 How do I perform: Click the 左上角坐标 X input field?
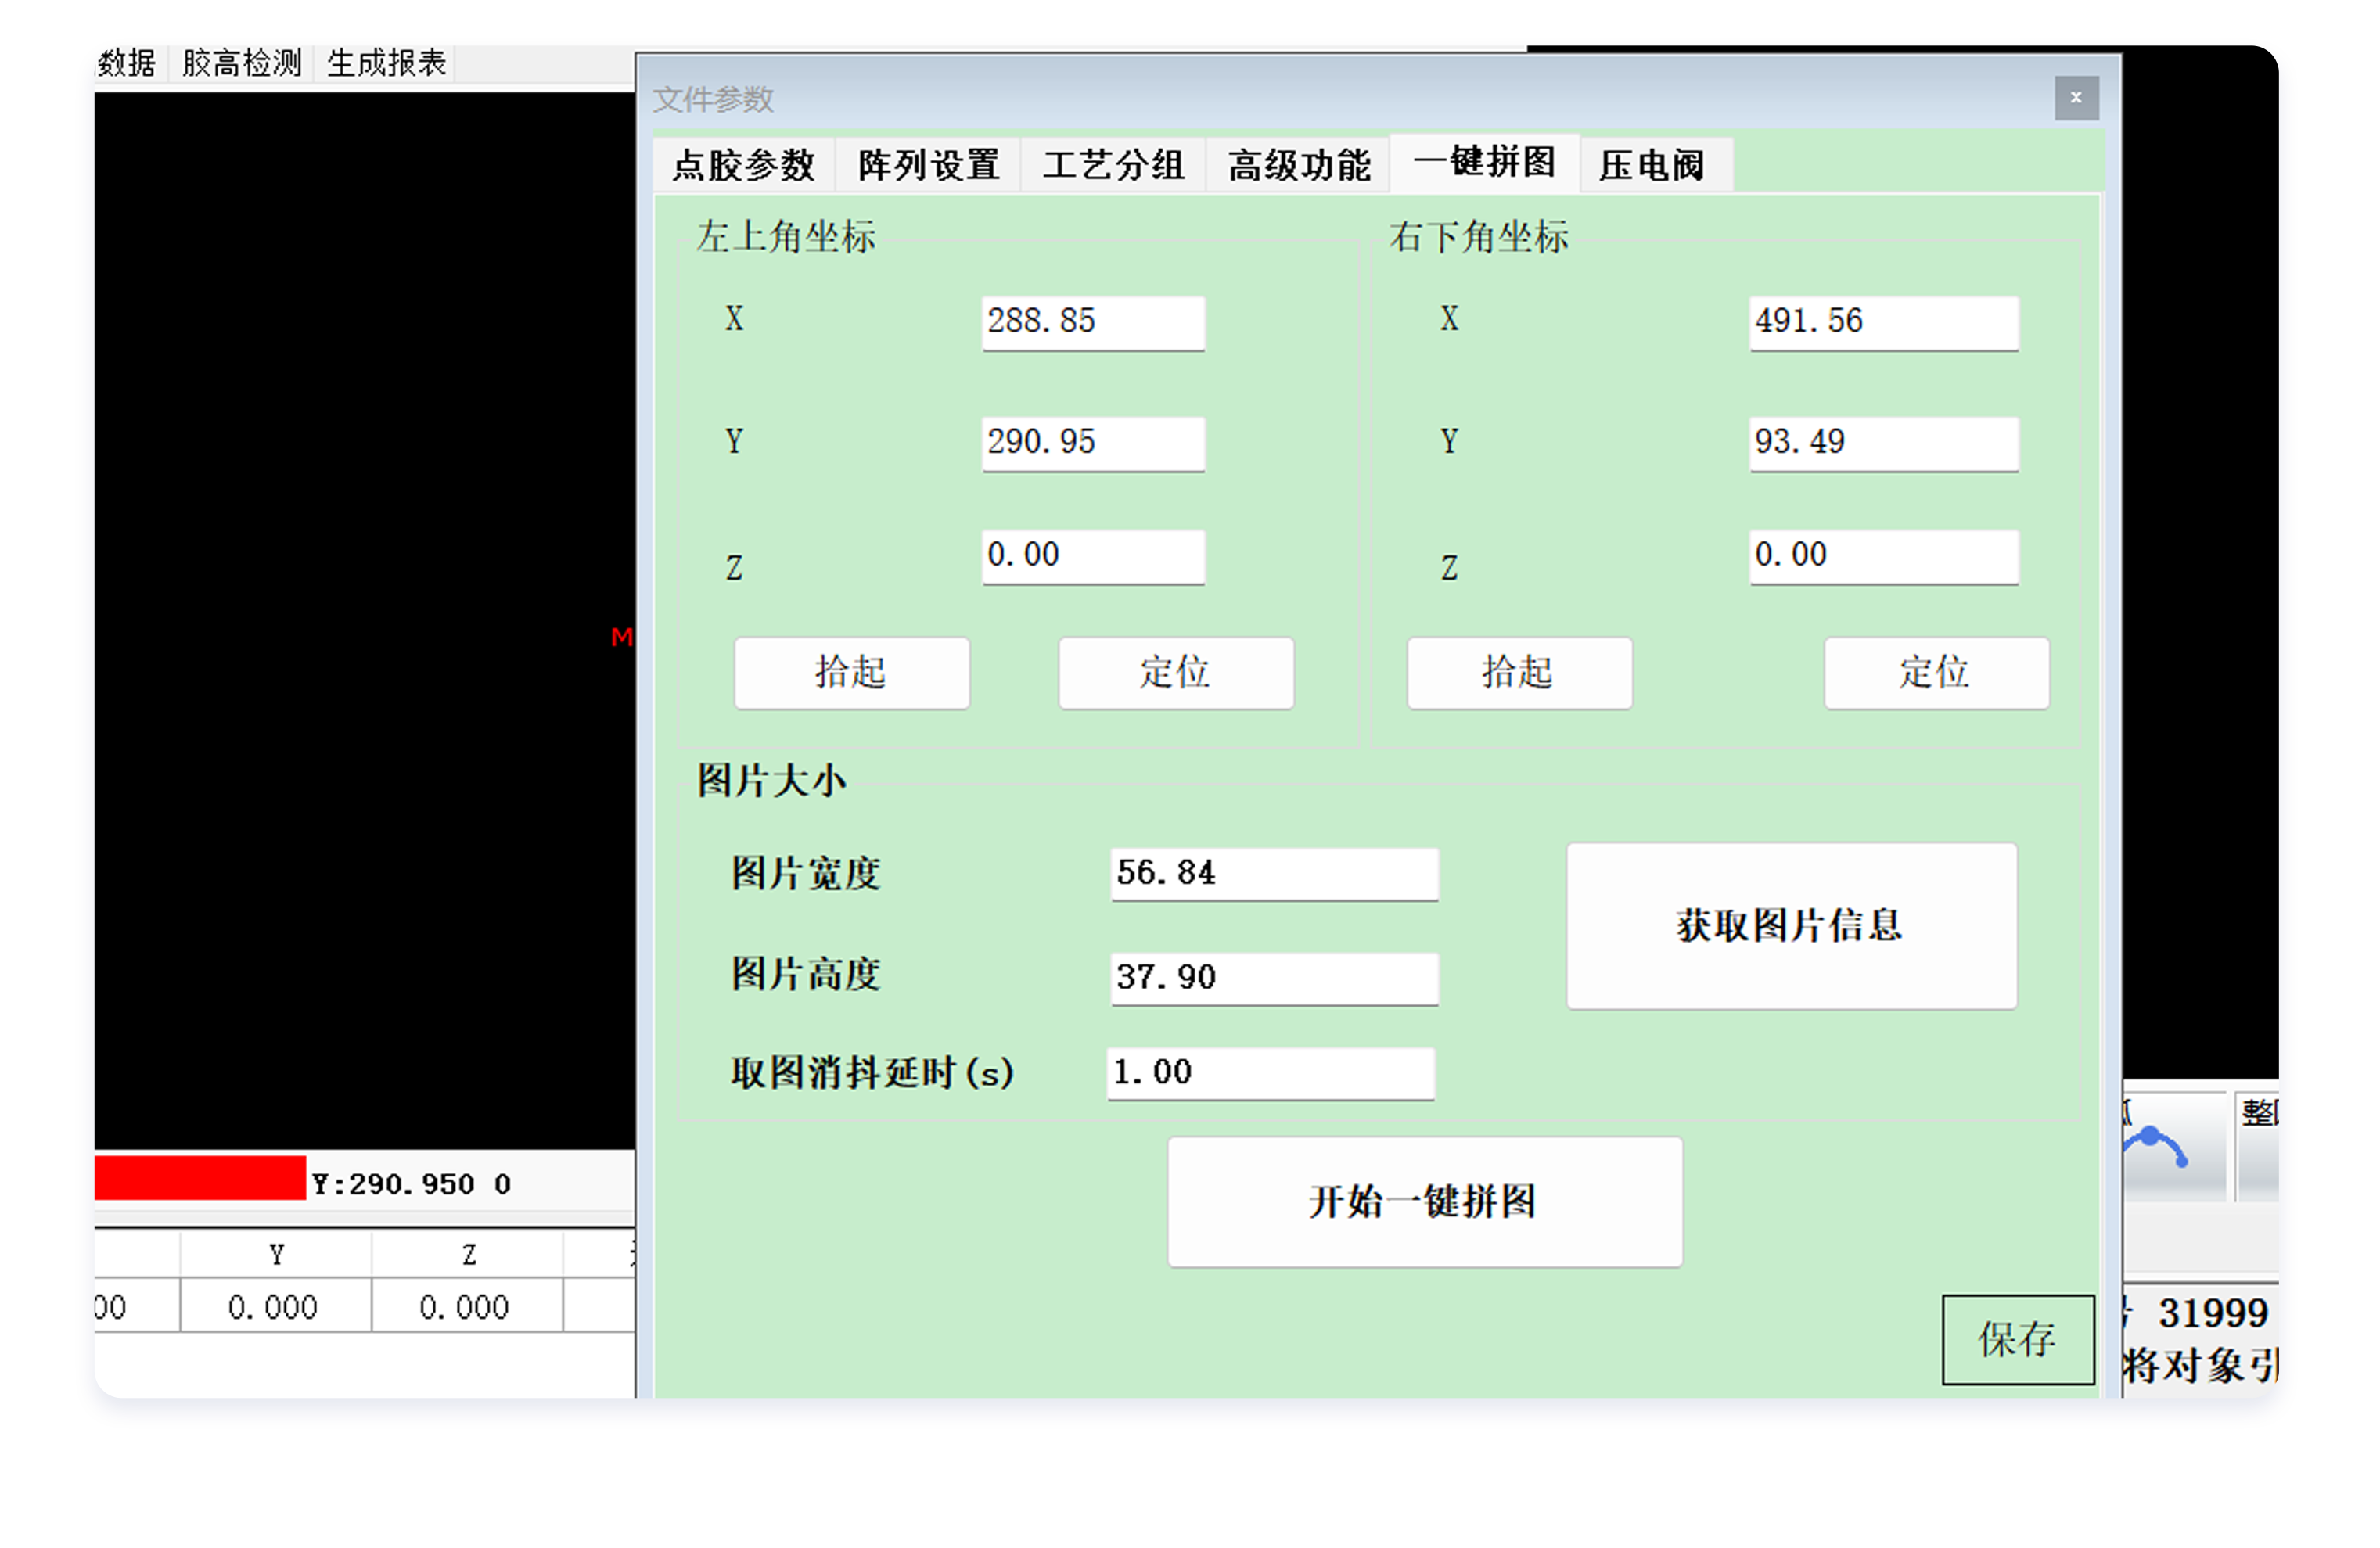(1093, 322)
